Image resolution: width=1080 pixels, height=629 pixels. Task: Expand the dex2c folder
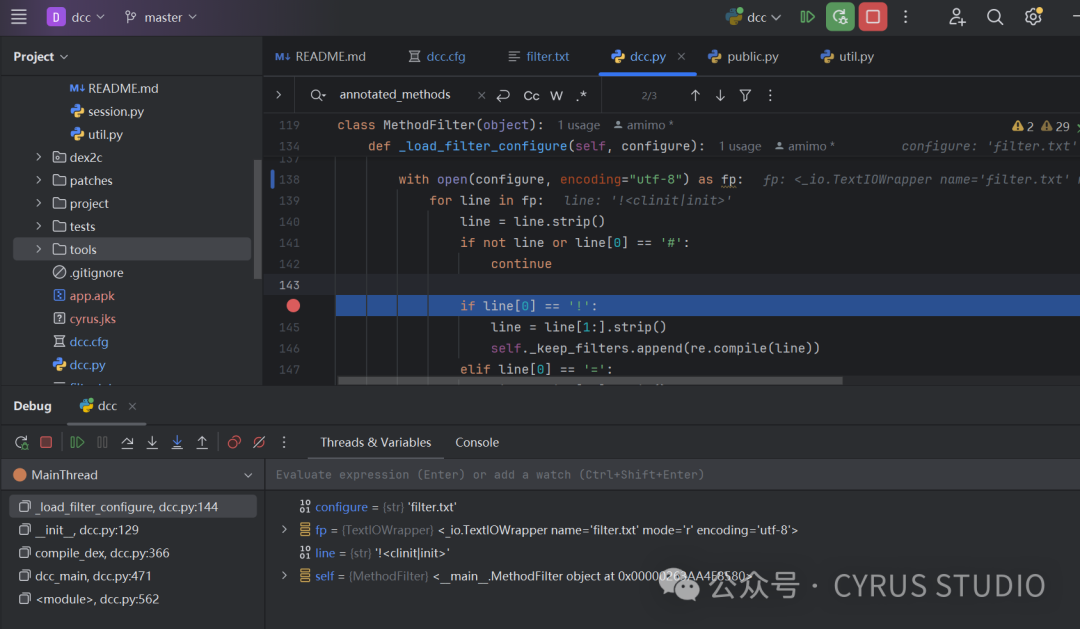pyautogui.click(x=39, y=157)
